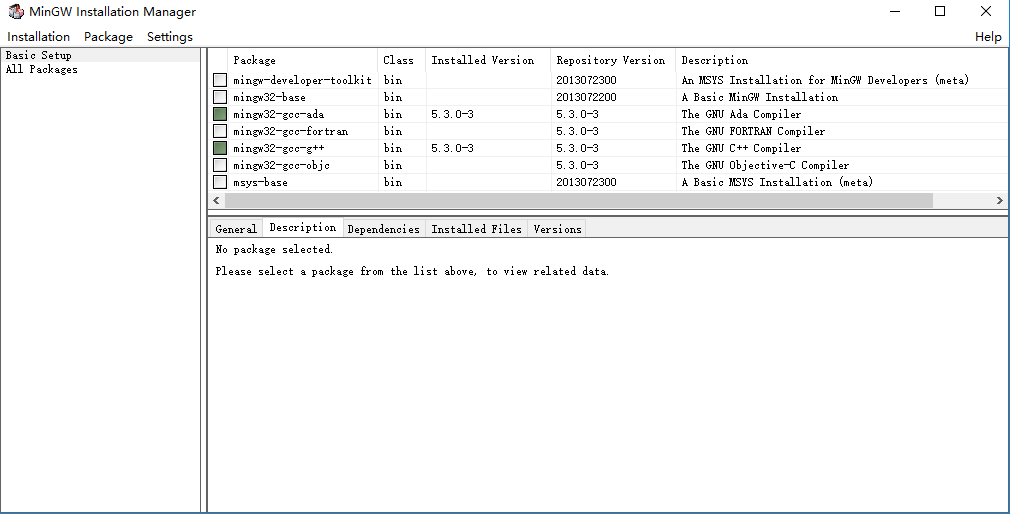Screen dimensions: 1010x514
Task: Click repository version of mingw32-gcc-fortran row
Action: click(578, 131)
